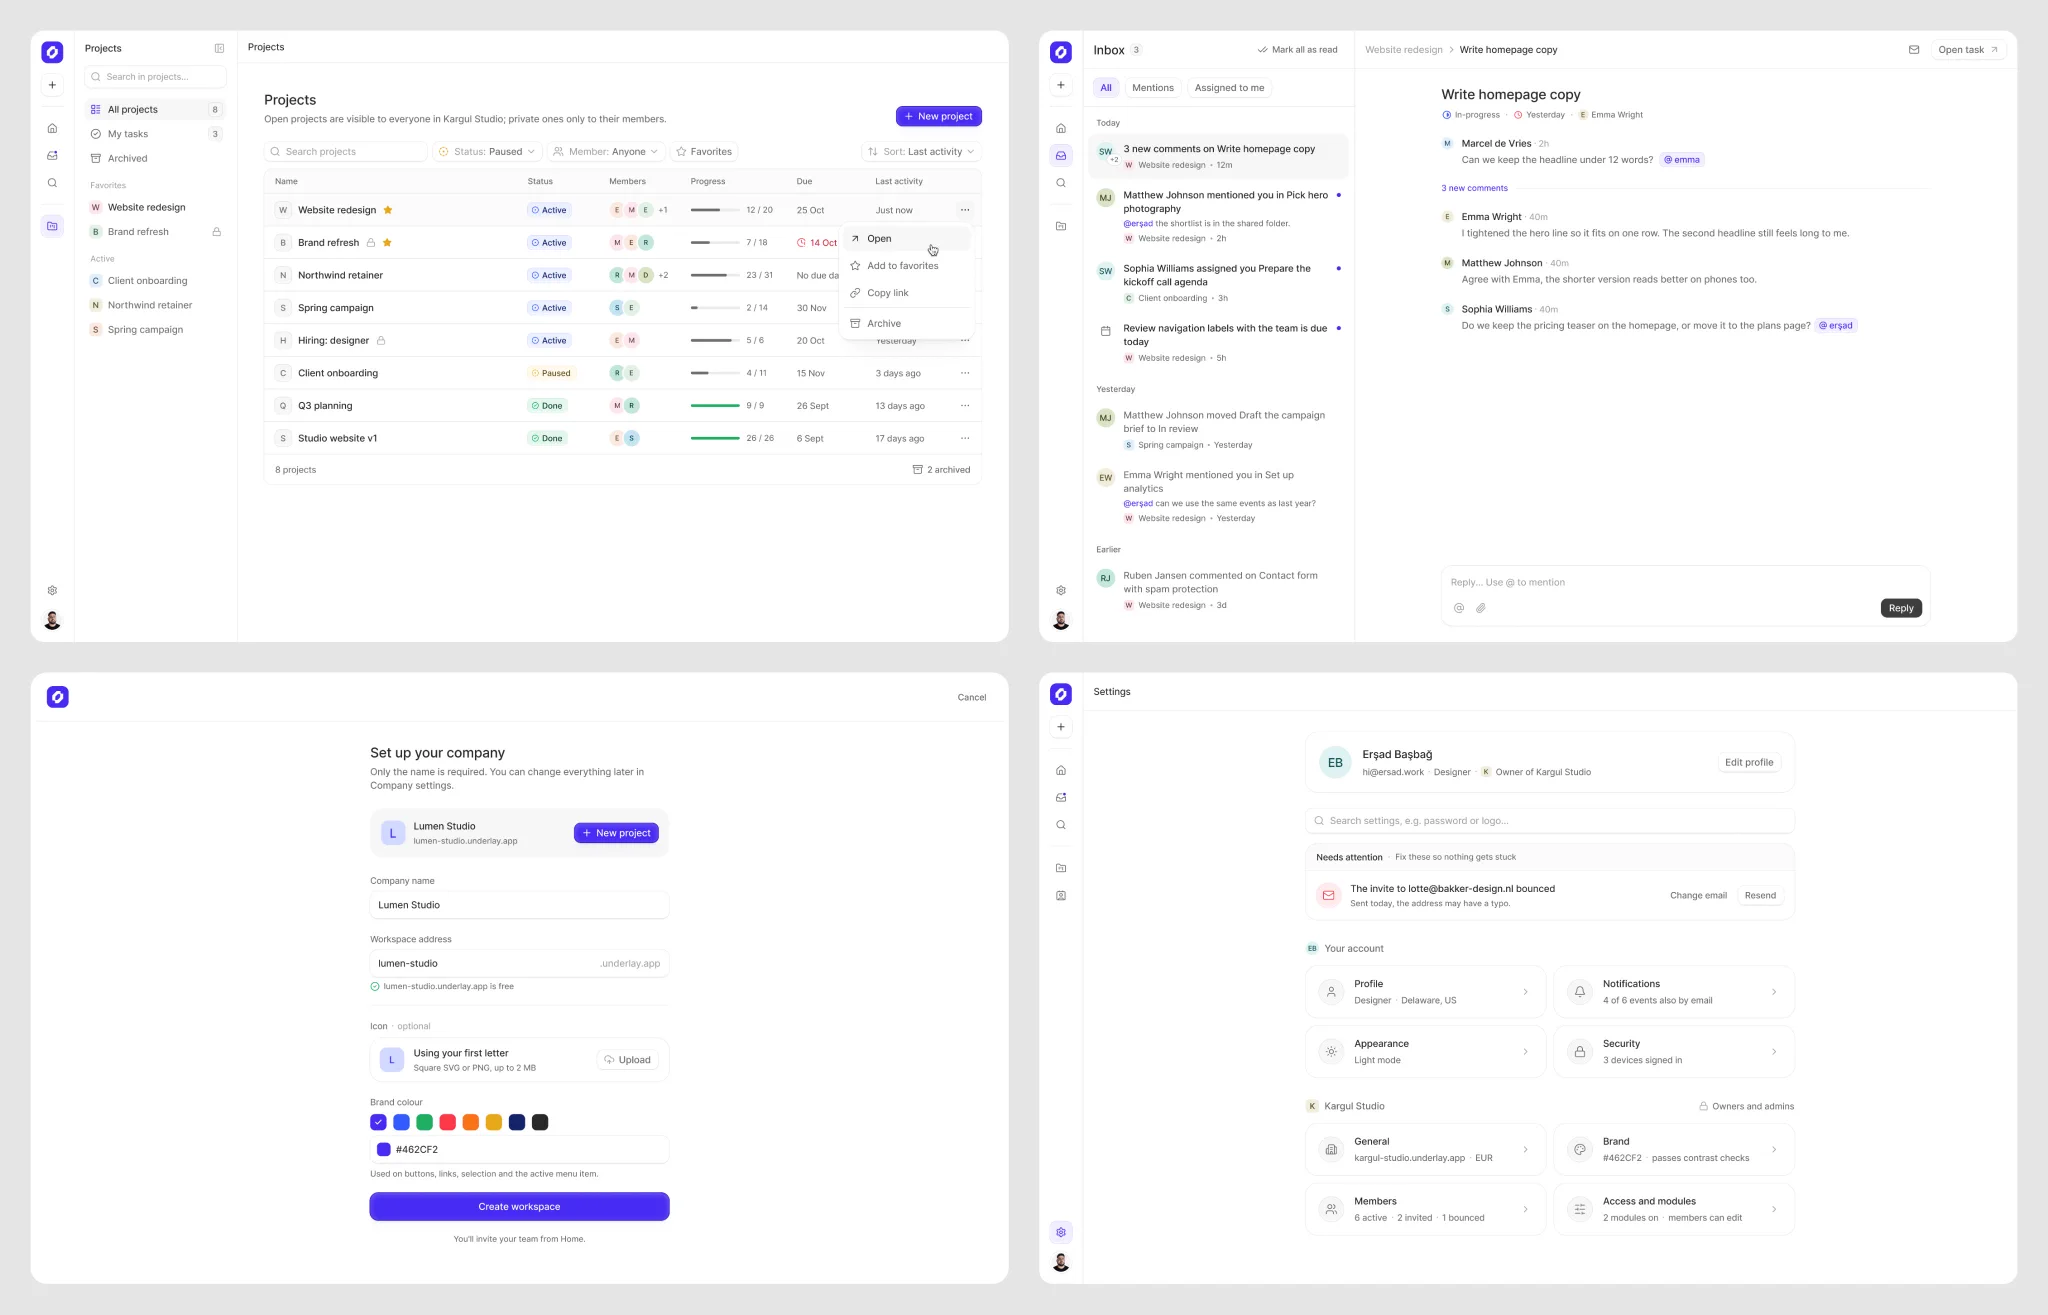Open the three-dots menu for Studio website v1
Viewport: 2048px width, 1315px height.
coord(965,438)
